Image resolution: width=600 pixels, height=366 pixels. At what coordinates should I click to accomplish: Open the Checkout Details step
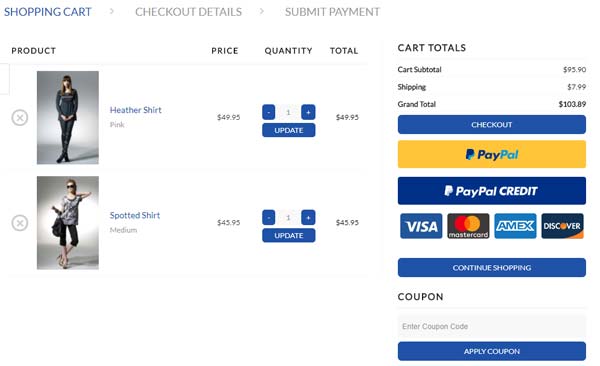pyautogui.click(x=188, y=12)
